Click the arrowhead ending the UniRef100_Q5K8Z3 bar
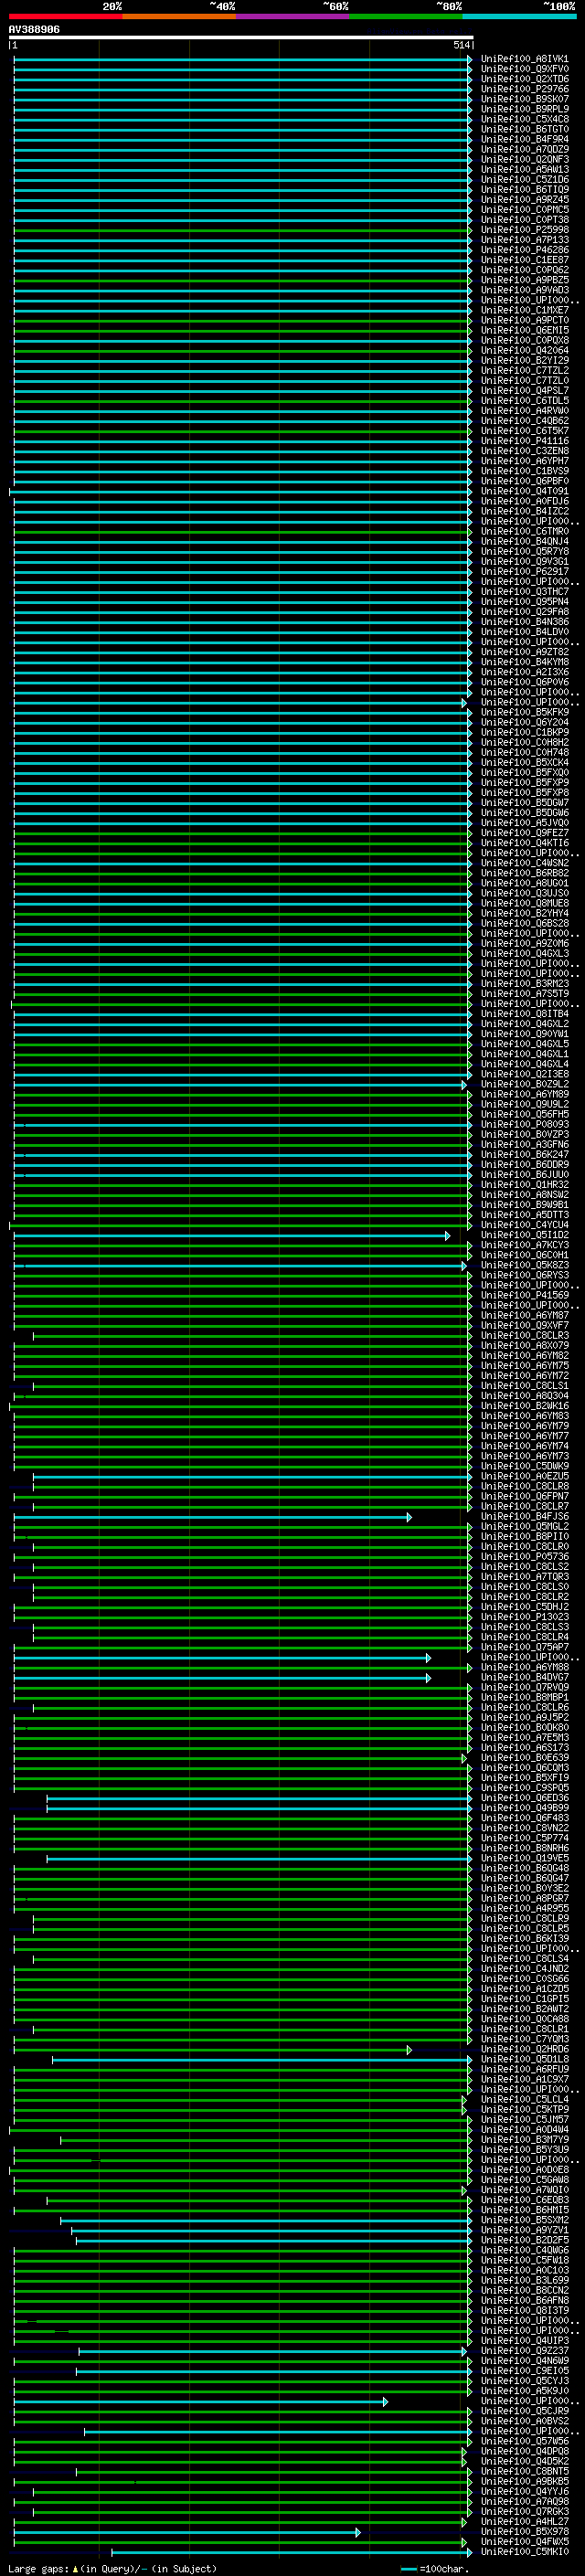 pyautogui.click(x=464, y=1266)
